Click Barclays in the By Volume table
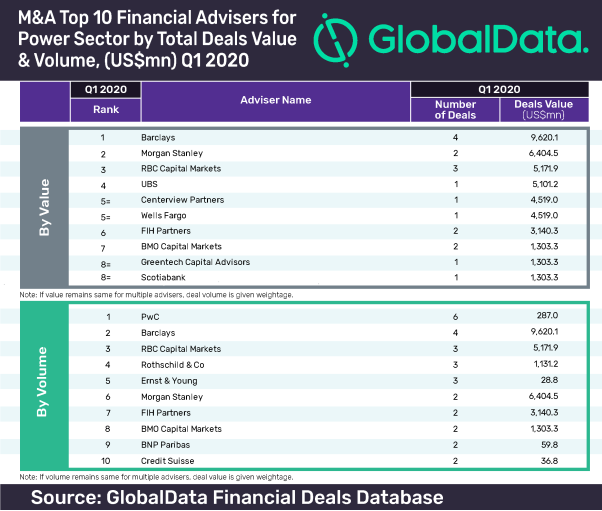 point(158,333)
